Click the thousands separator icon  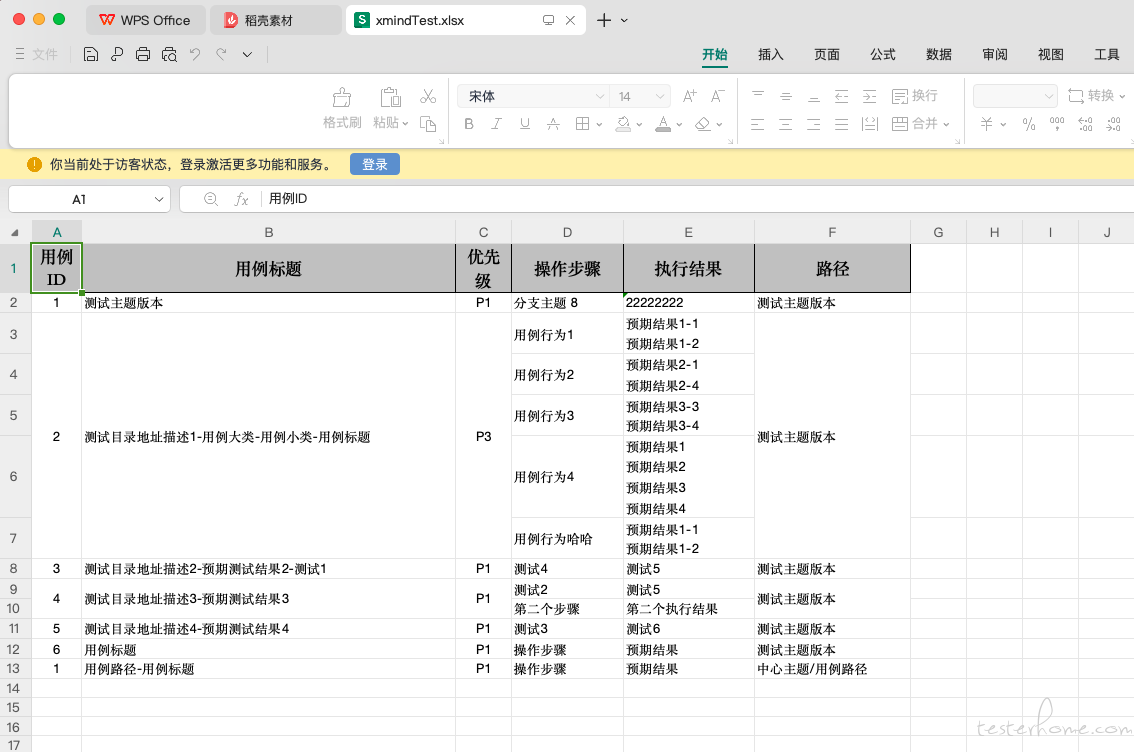pos(1057,124)
